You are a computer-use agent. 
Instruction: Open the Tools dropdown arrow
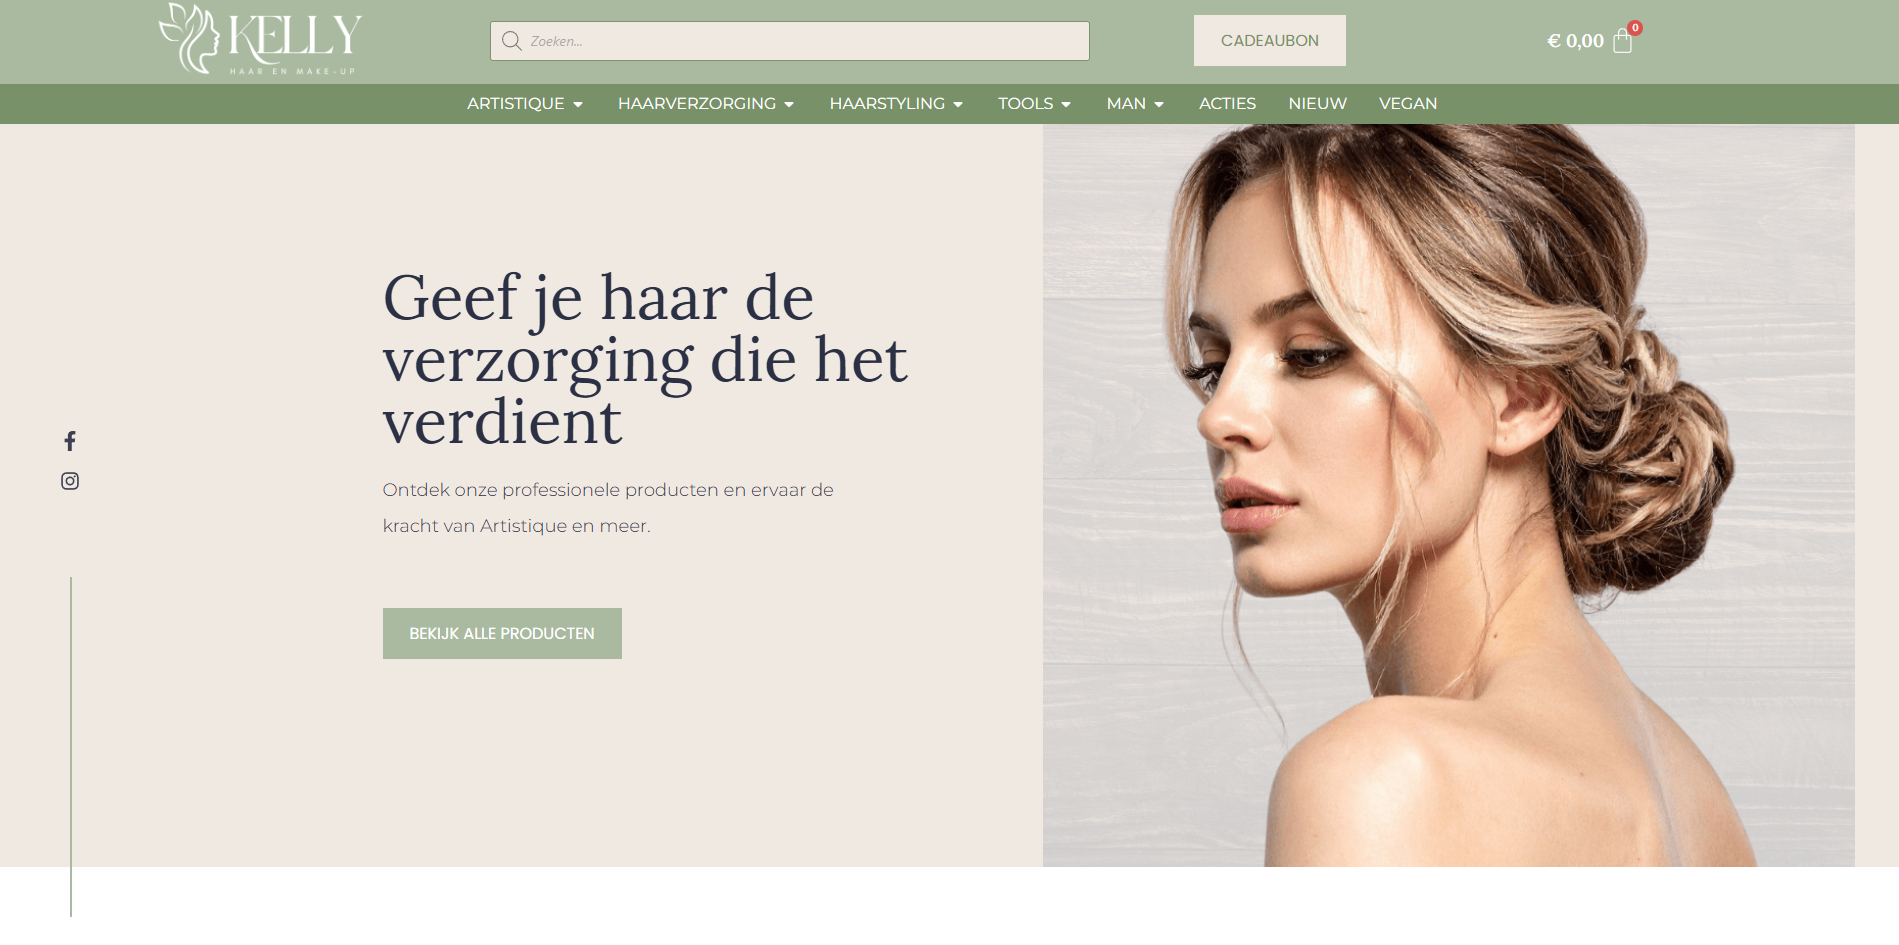(x=1066, y=104)
